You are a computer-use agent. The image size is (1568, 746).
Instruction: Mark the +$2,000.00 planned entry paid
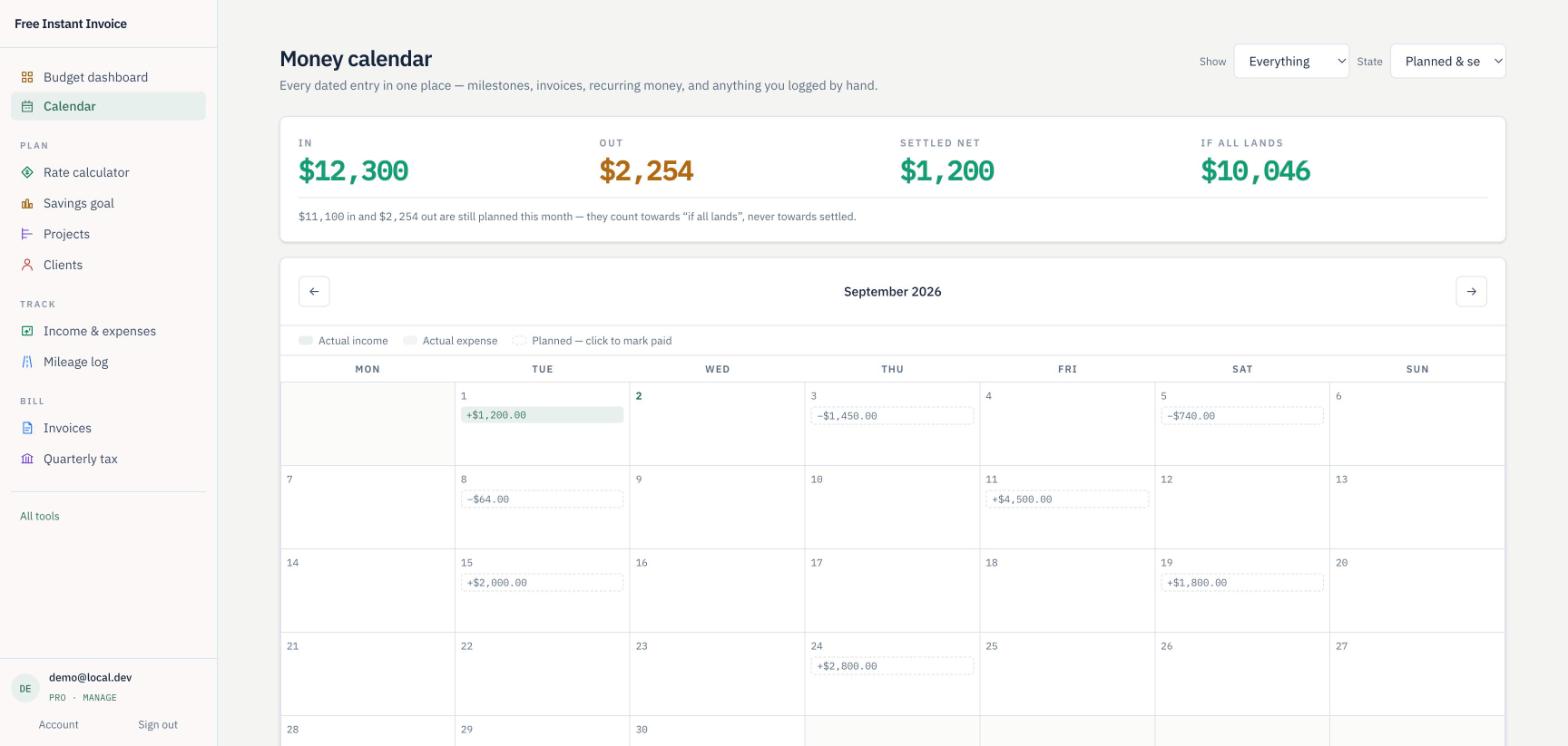[542, 583]
